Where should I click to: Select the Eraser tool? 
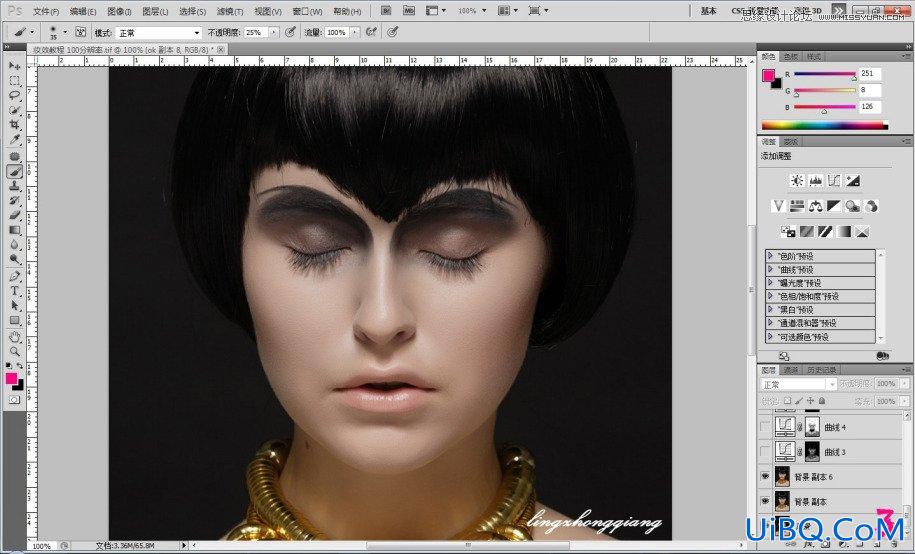(15, 215)
